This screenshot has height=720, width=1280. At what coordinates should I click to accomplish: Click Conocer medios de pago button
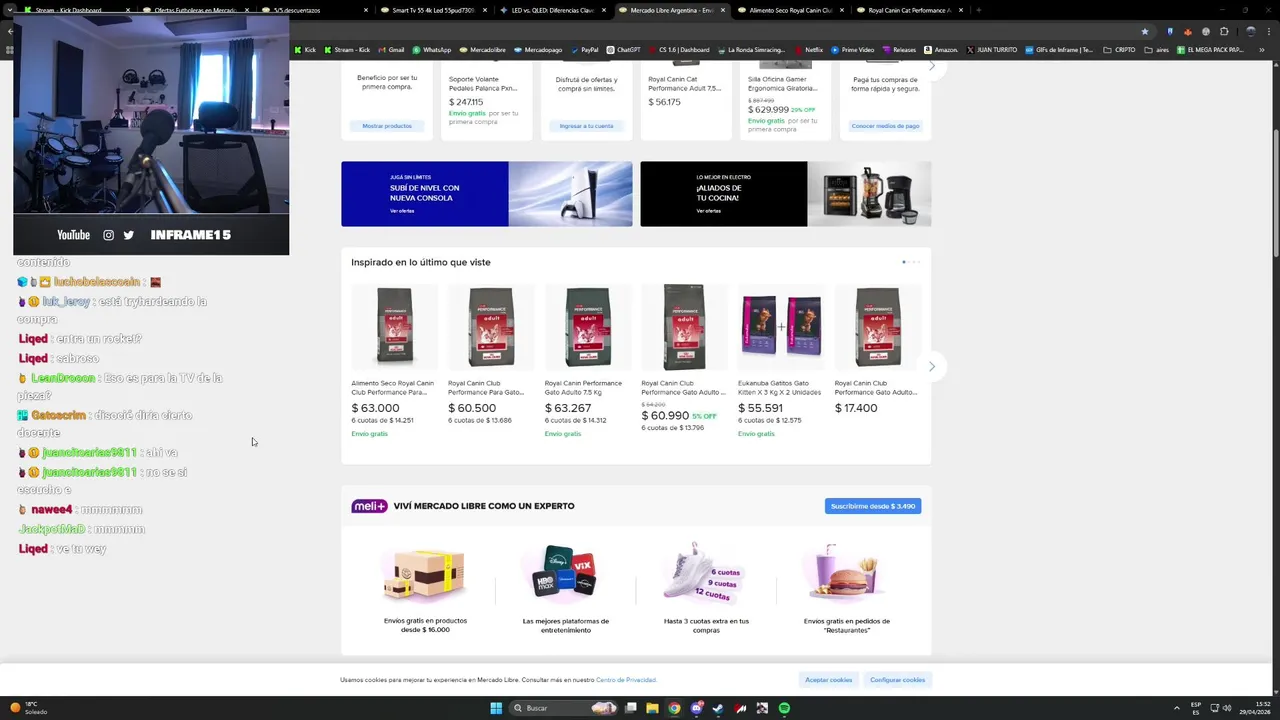coord(885,126)
